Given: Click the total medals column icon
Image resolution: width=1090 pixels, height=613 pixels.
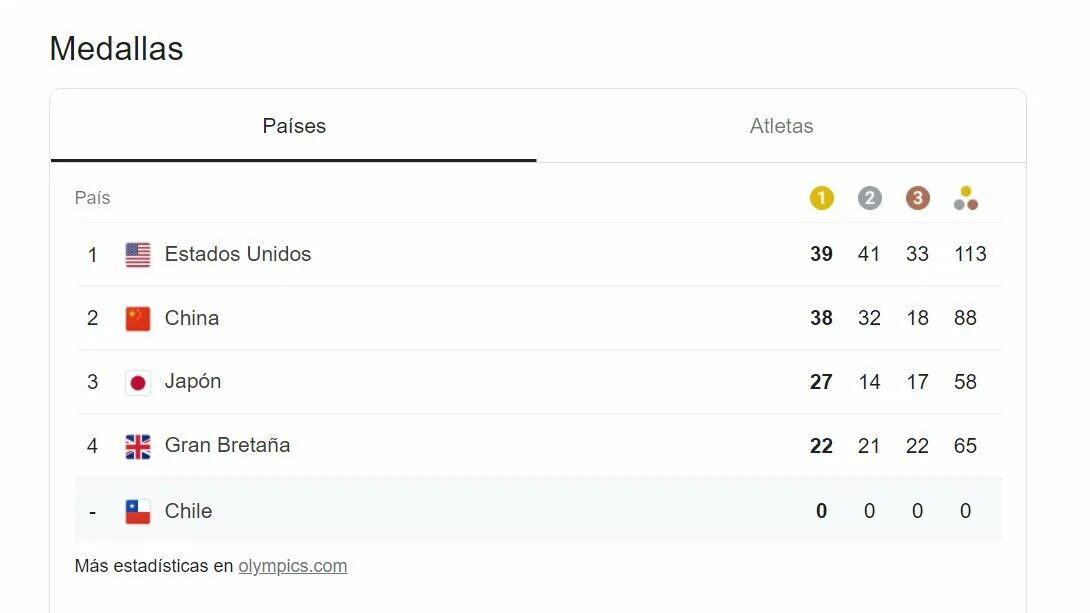Looking at the screenshot, I should (x=965, y=198).
